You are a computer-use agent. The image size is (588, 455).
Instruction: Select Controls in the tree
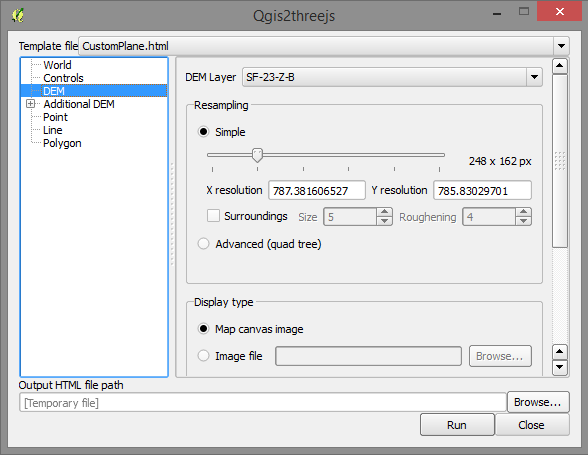(x=63, y=78)
